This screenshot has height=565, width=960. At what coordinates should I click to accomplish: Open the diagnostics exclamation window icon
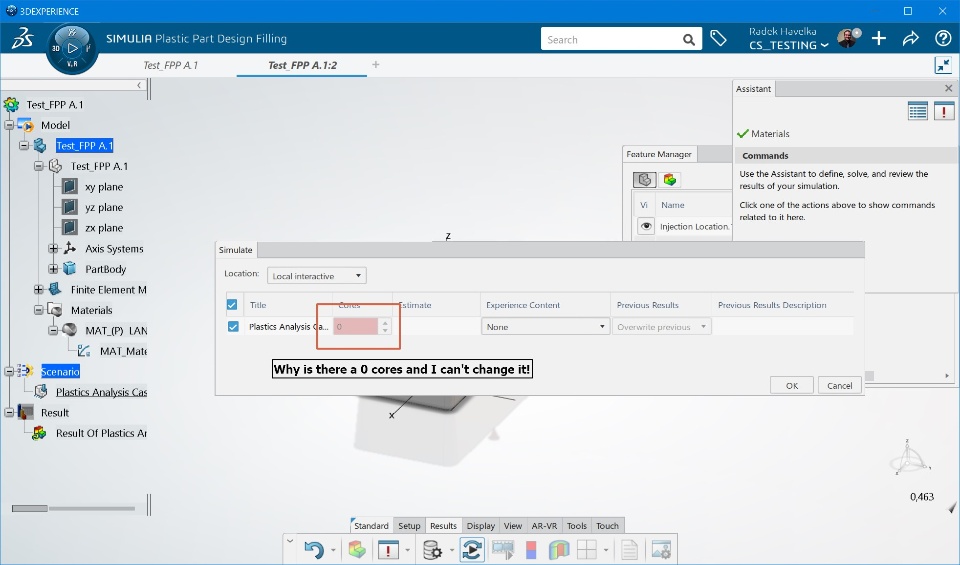388,550
